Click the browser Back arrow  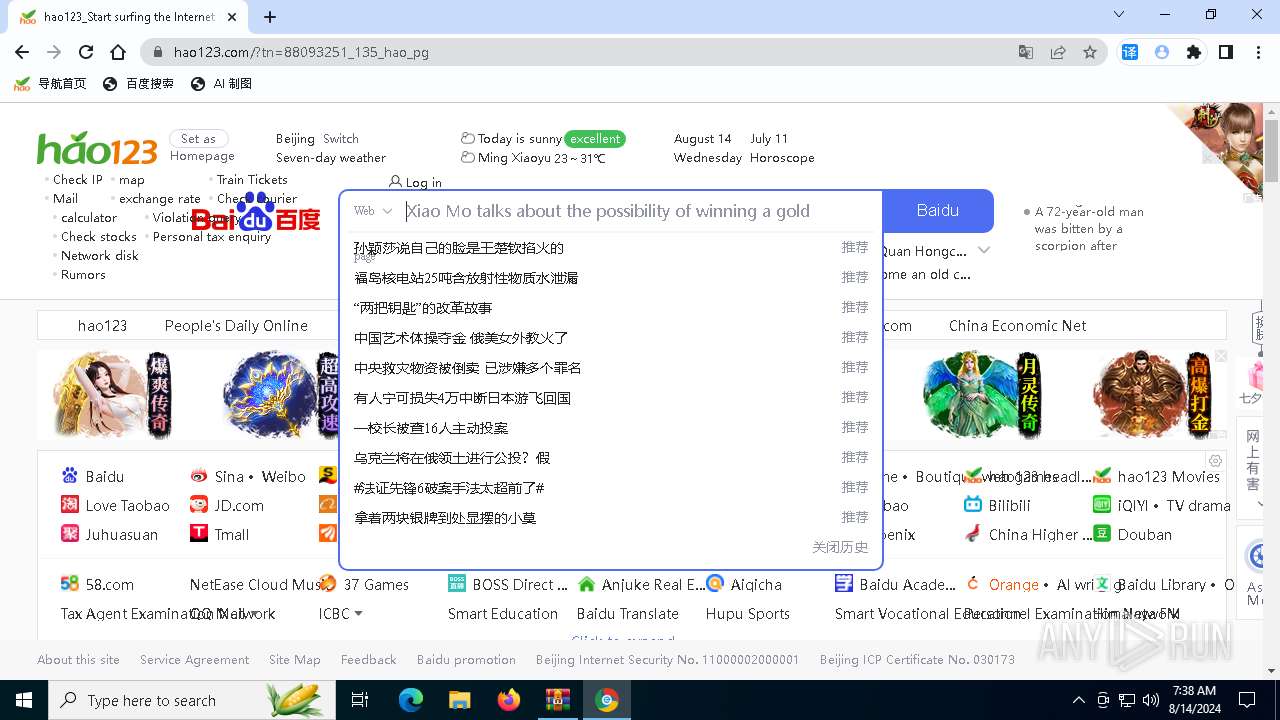22,52
